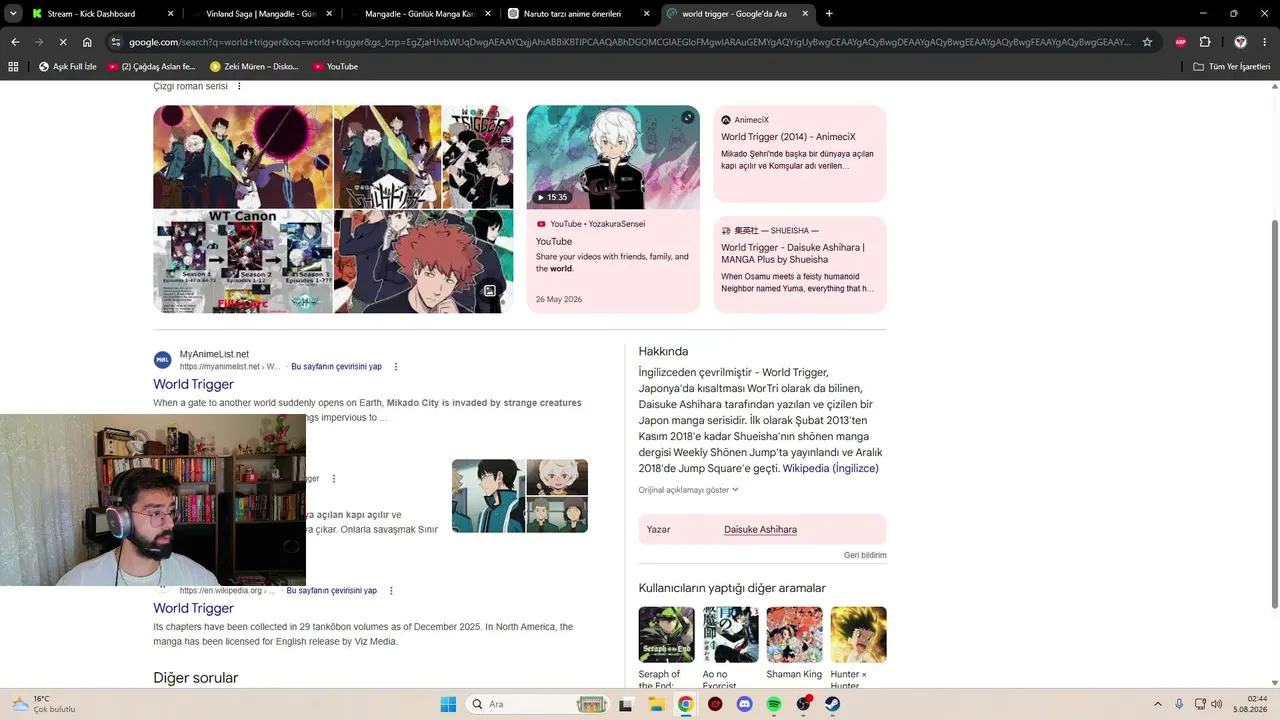Screen dimensions: 1280x720
Task: Open the Aşık Full İzle bookmark
Action: 67,66
